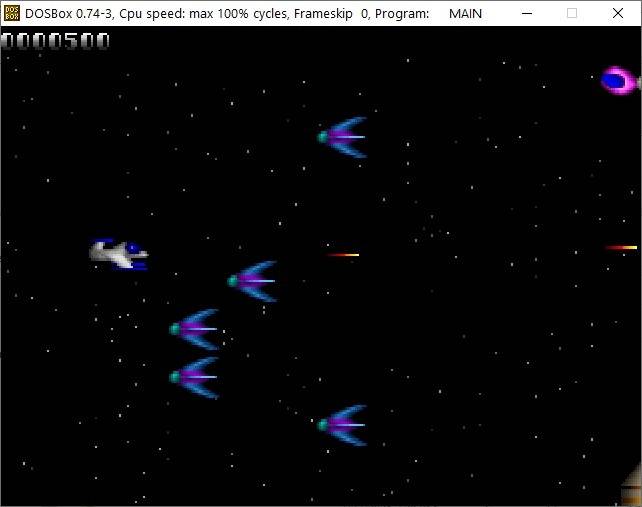
Task: Click the laser bolt near the right edge
Action: [x=621, y=247]
